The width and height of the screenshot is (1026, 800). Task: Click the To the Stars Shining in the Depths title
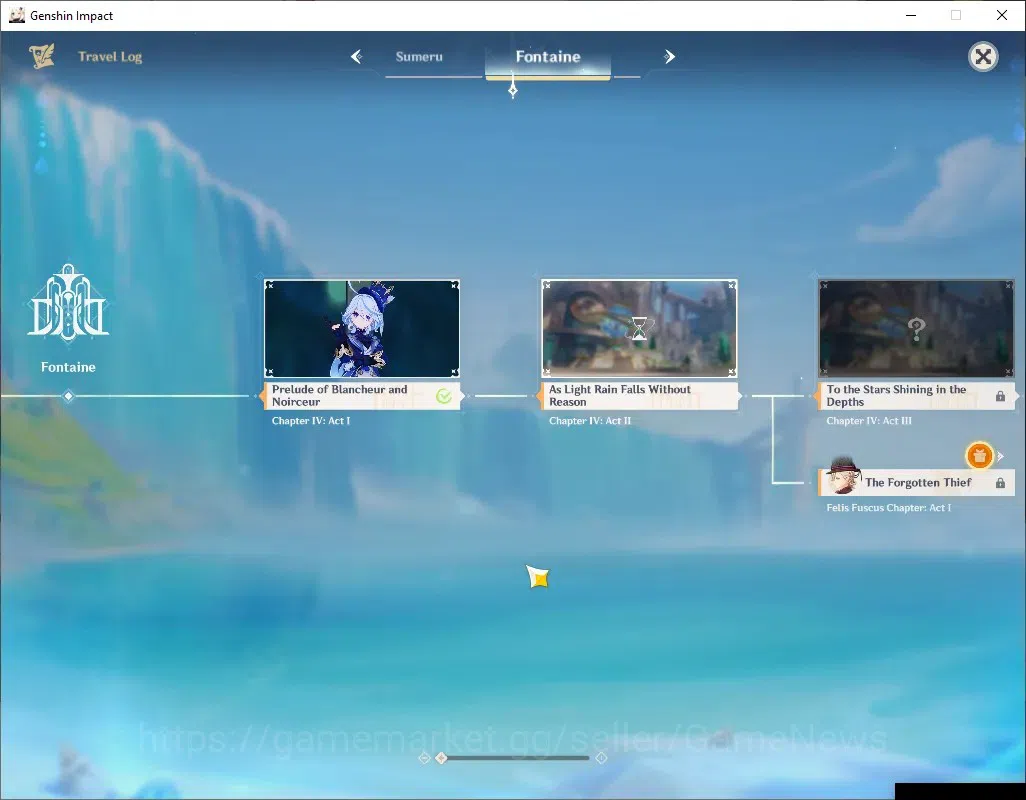896,396
